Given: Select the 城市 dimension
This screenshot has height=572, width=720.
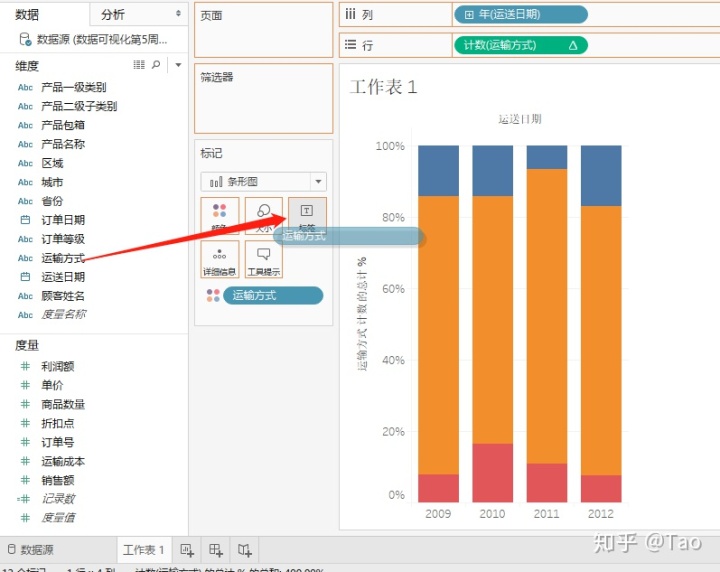Looking at the screenshot, I should (52, 182).
